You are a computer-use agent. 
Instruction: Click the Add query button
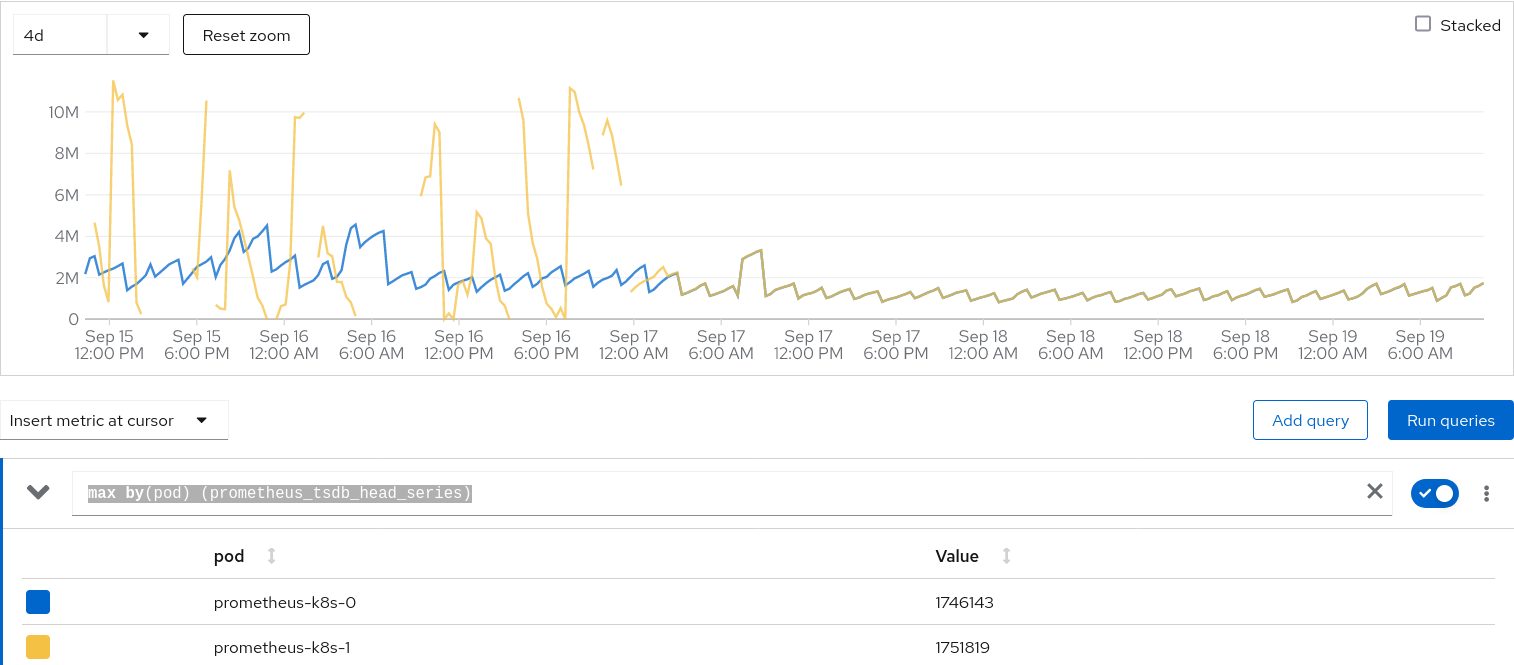[1310, 421]
